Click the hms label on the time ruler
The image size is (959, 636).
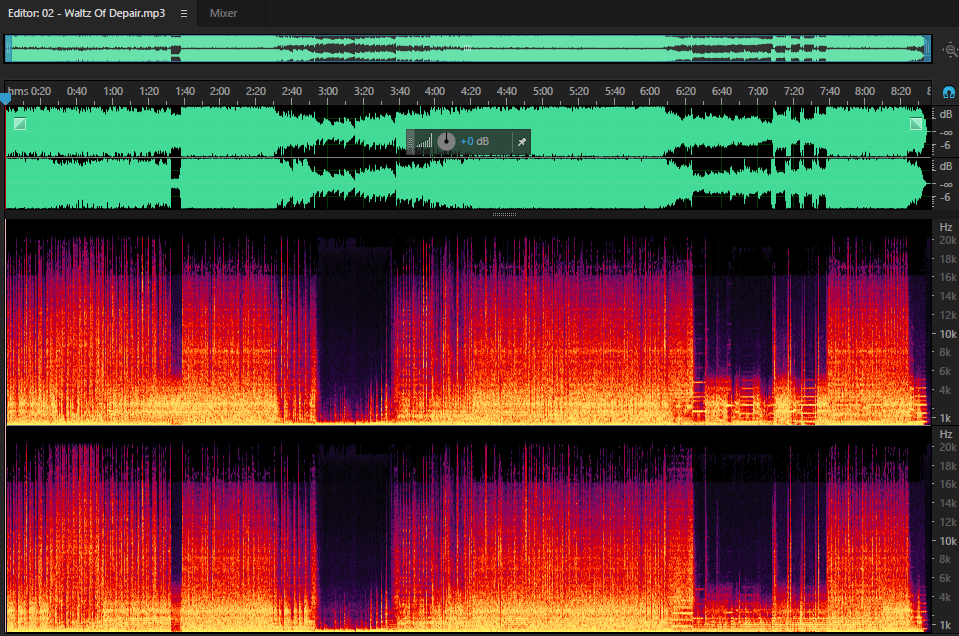[18, 91]
